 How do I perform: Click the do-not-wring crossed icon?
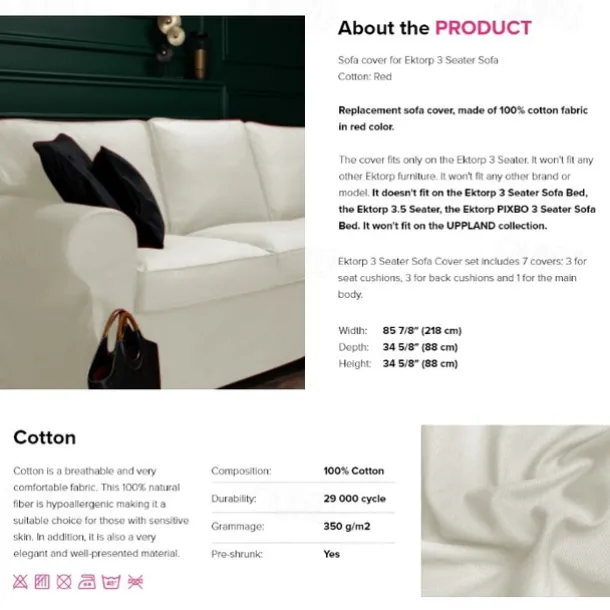point(135,582)
